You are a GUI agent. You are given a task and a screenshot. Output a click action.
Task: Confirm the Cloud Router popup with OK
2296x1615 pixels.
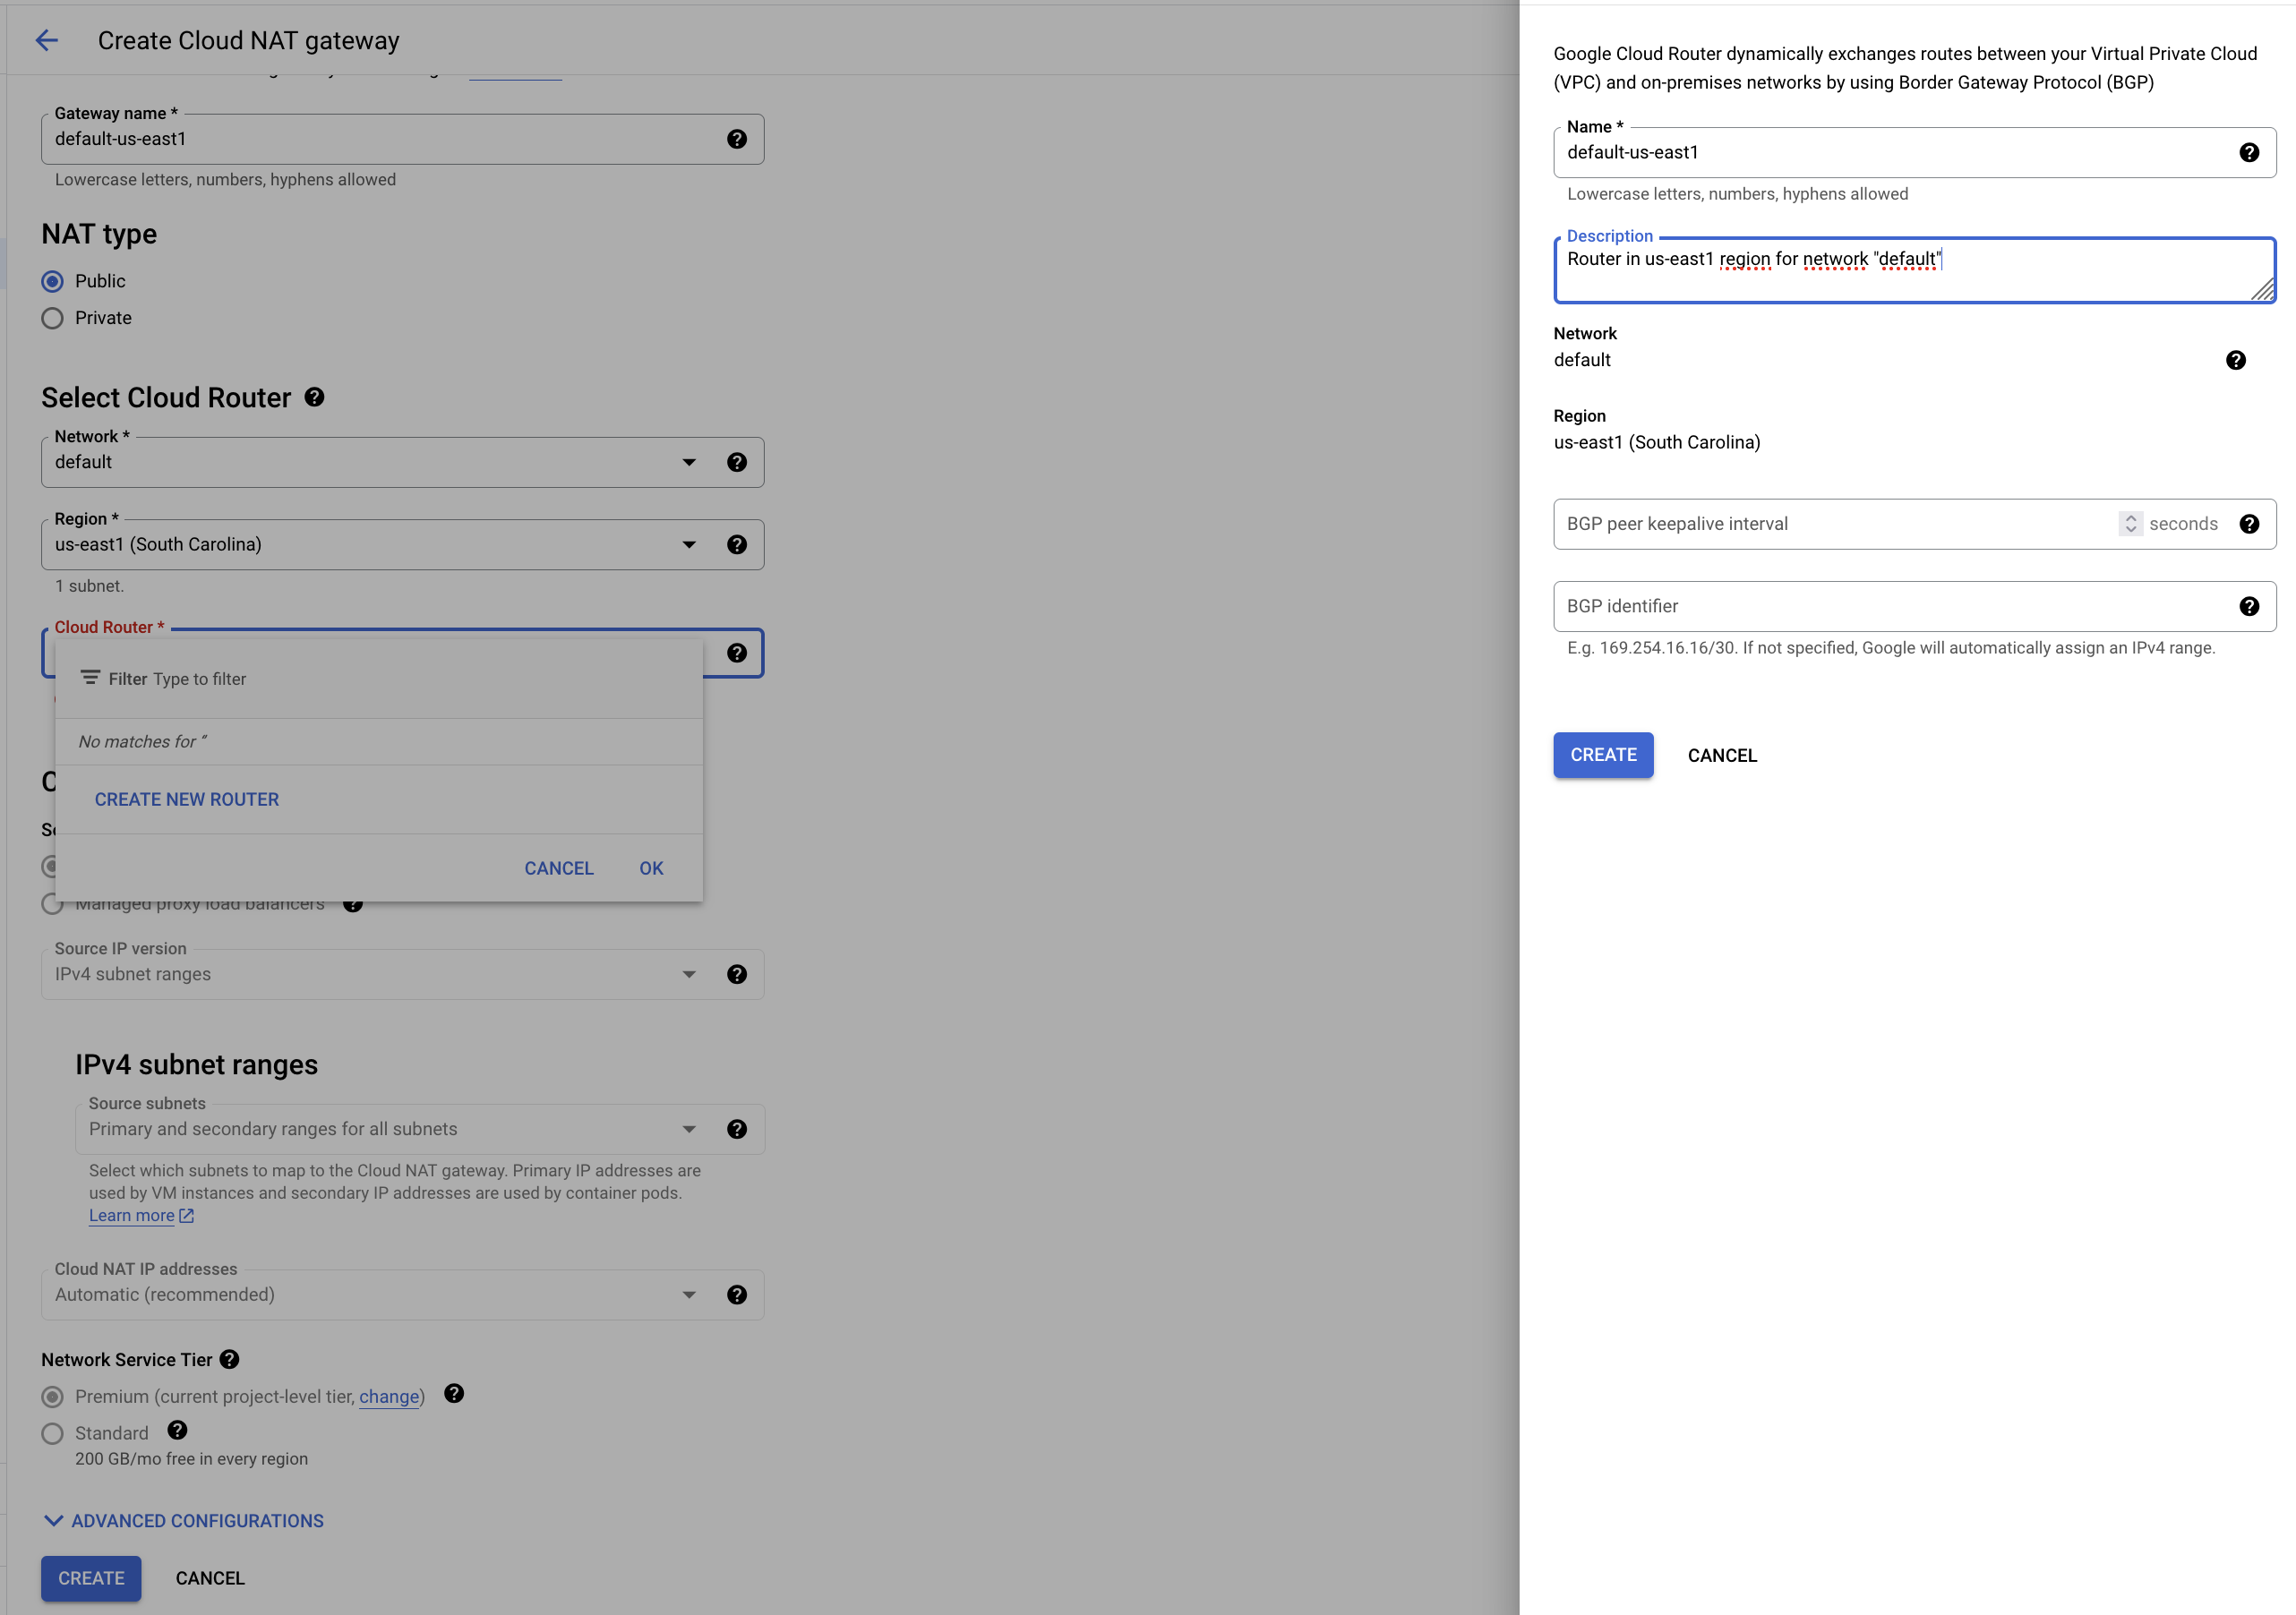coord(651,868)
